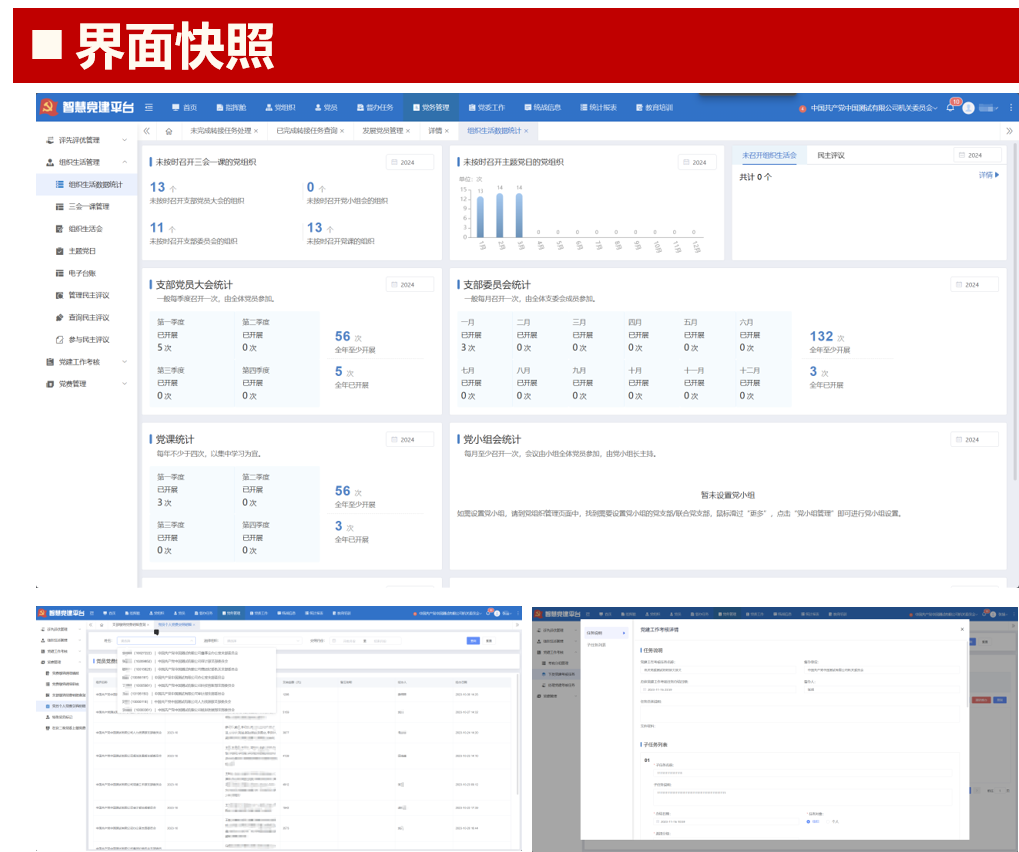Open 电子台账 sidebar item
The width and height of the screenshot is (1019, 852).
[82, 273]
